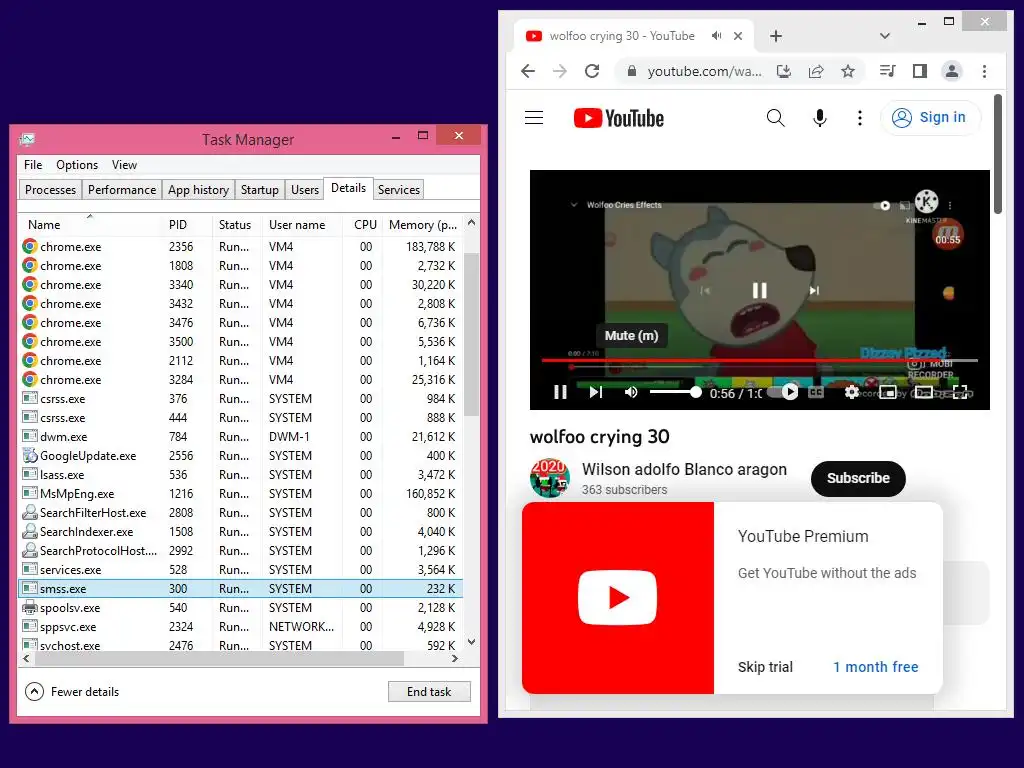Open Task Manager View menu
The image size is (1024, 768).
click(124, 165)
